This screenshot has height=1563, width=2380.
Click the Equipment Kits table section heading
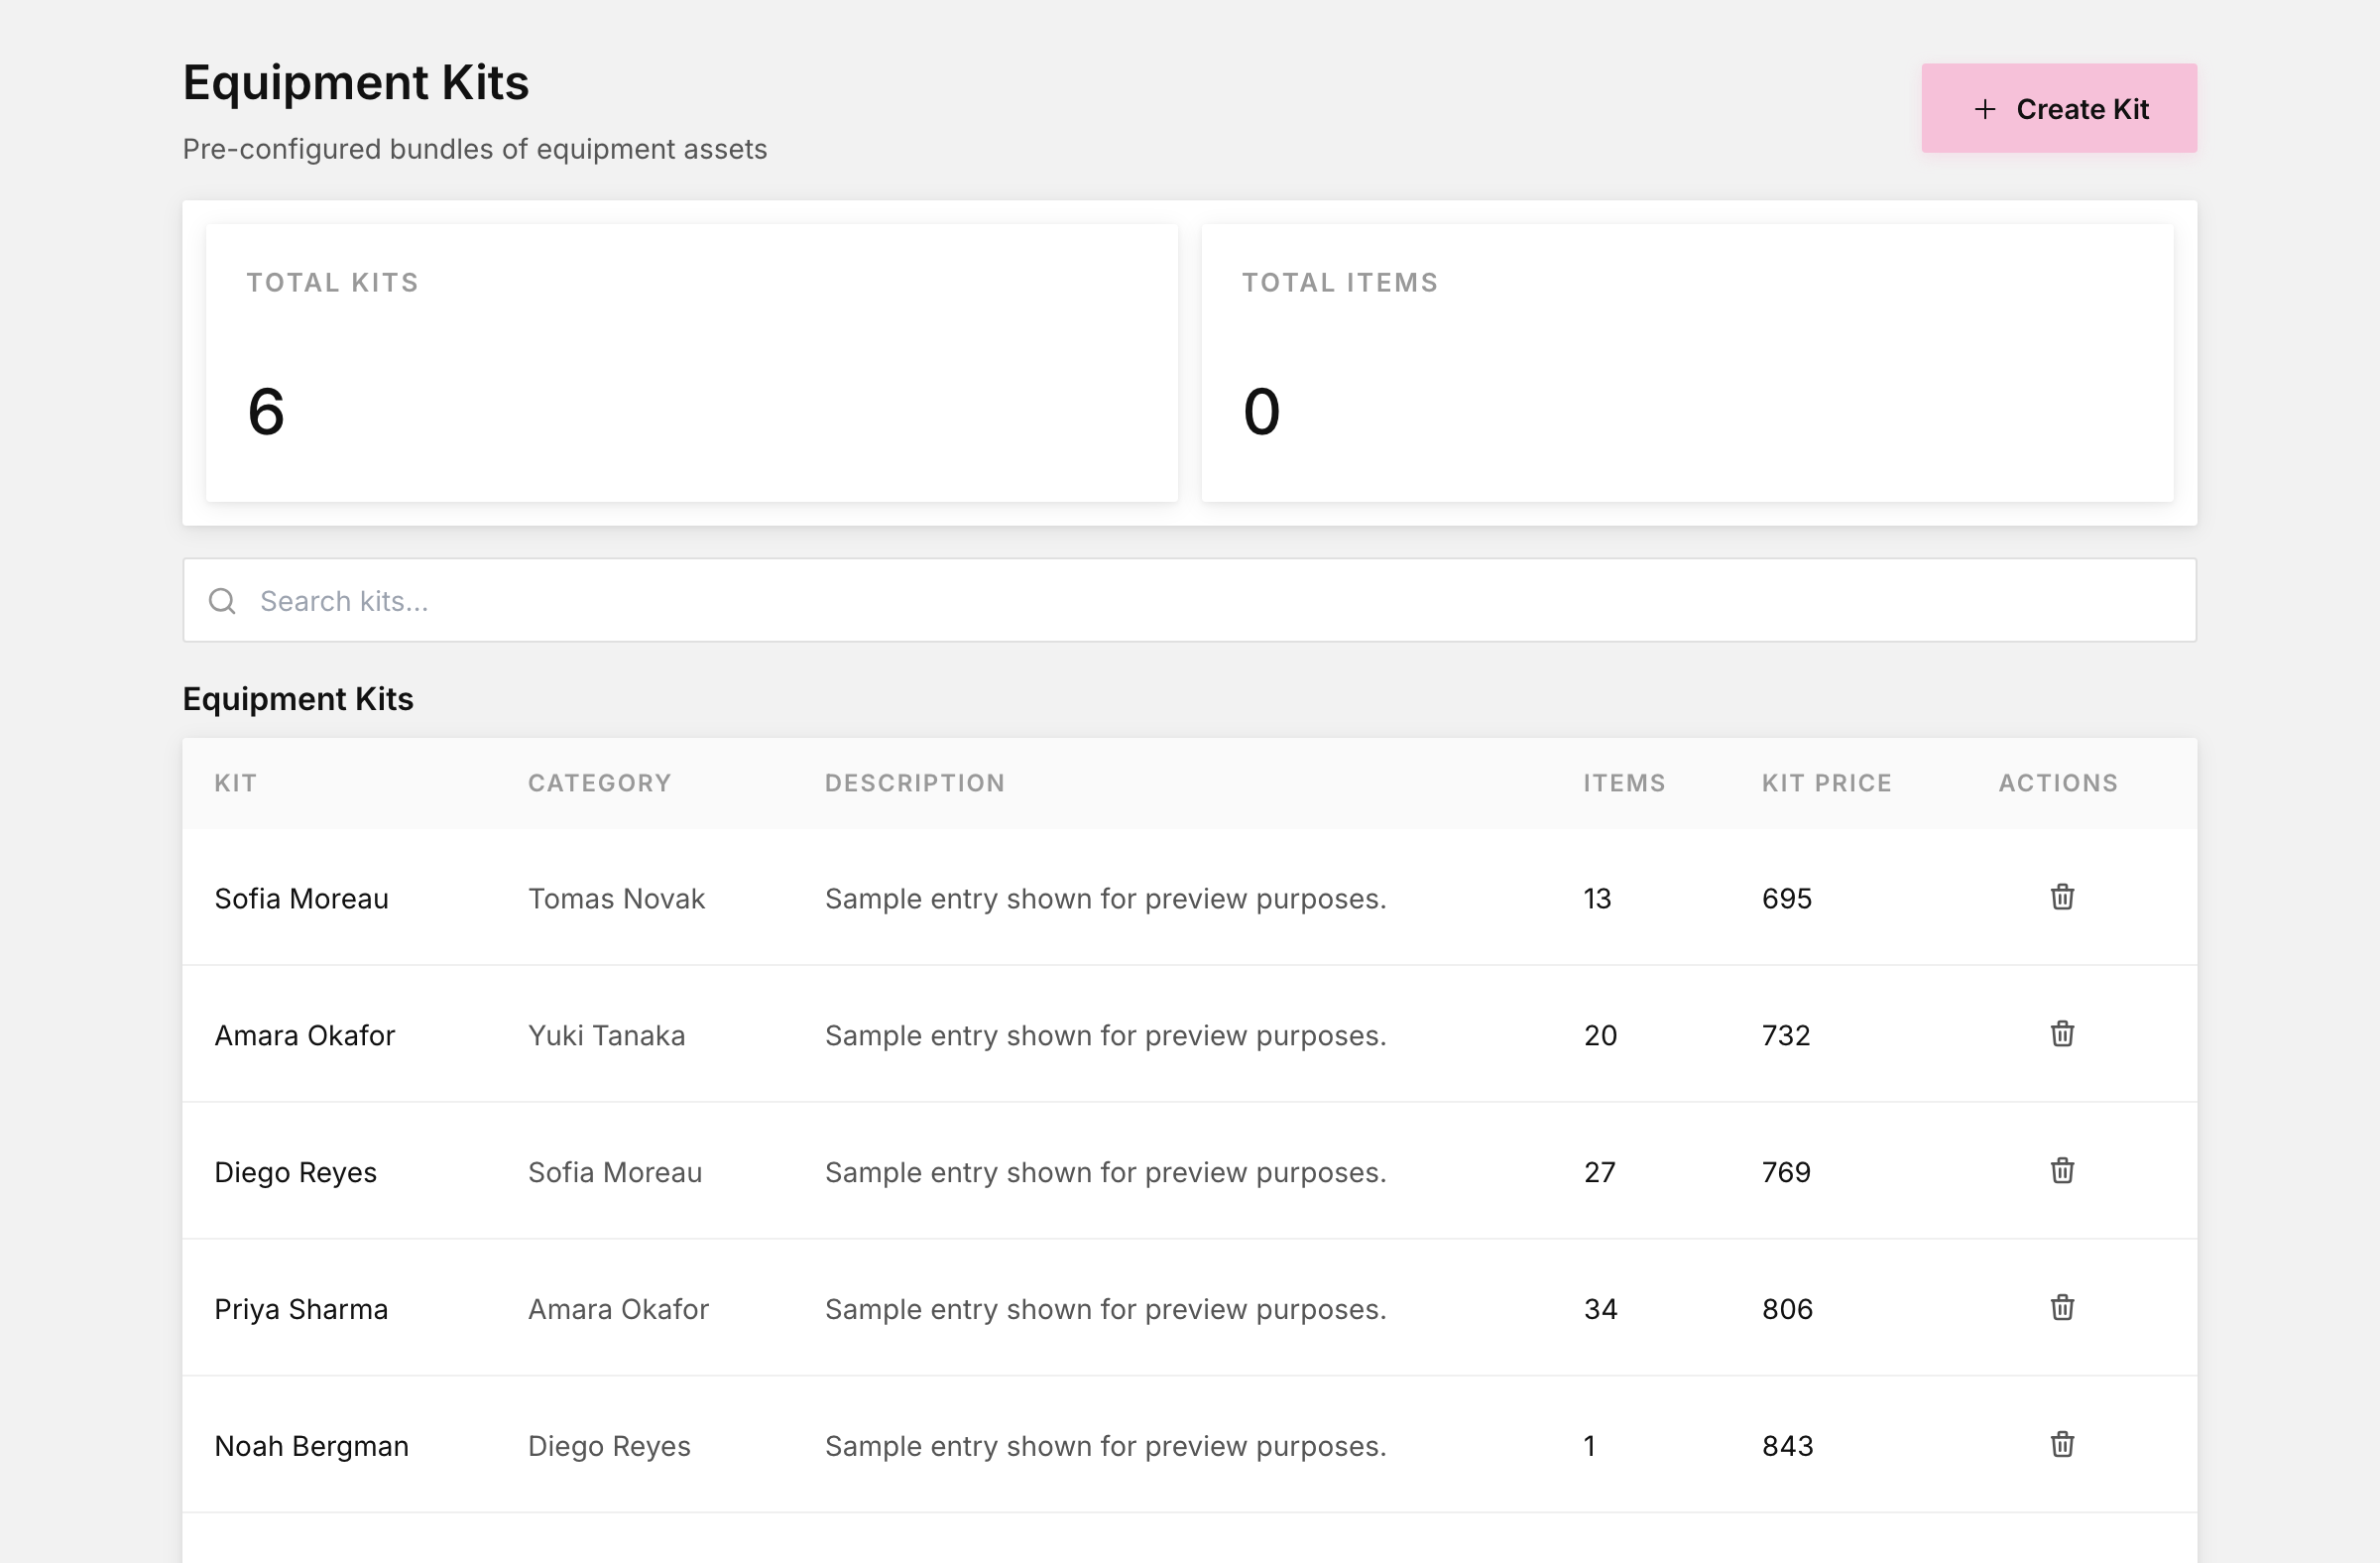click(x=298, y=698)
